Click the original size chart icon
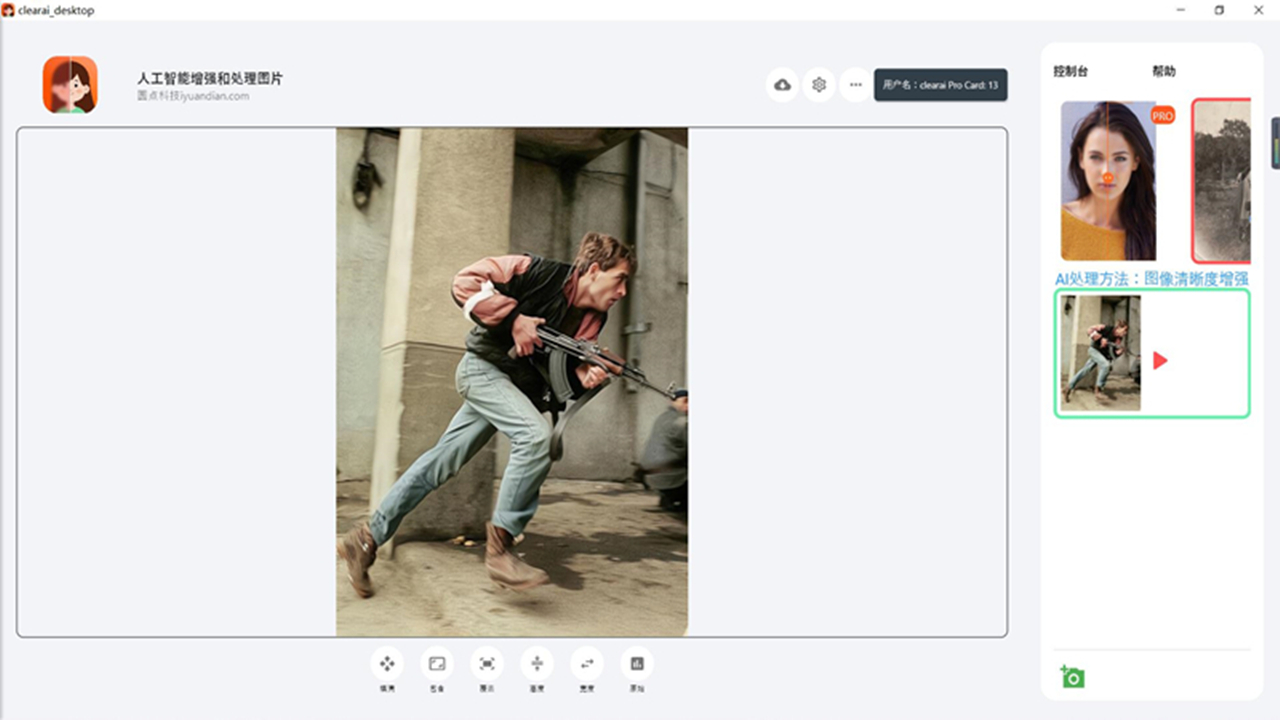This screenshot has width=1280, height=720. (637, 663)
